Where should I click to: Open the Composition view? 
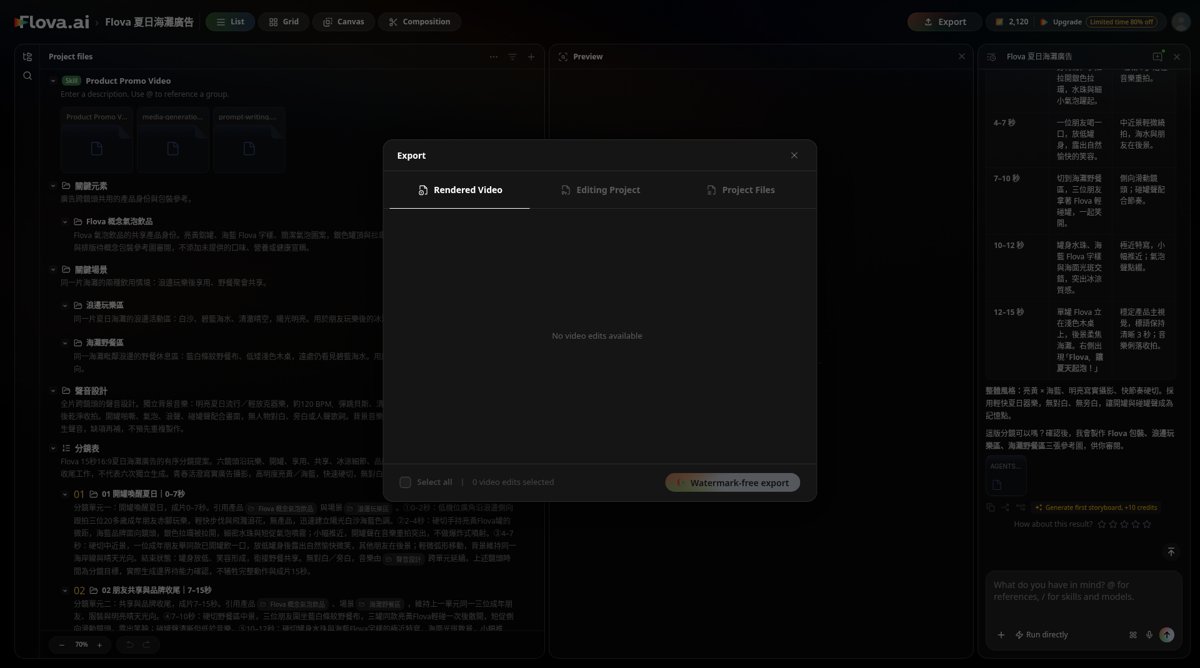419,21
